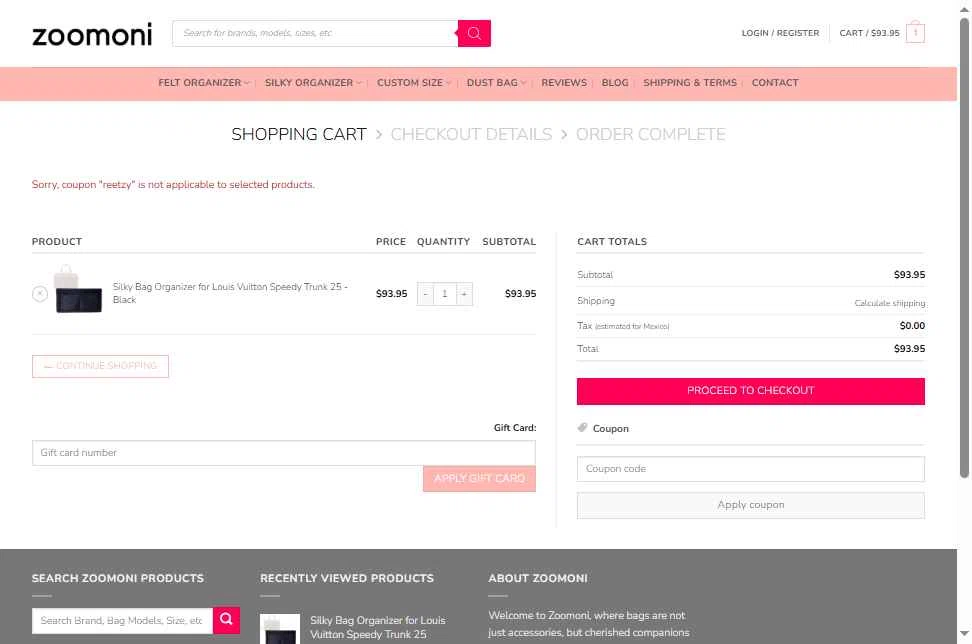The height and width of the screenshot is (644, 972).
Task: Expand the Dust Bag menu
Action: click(496, 83)
